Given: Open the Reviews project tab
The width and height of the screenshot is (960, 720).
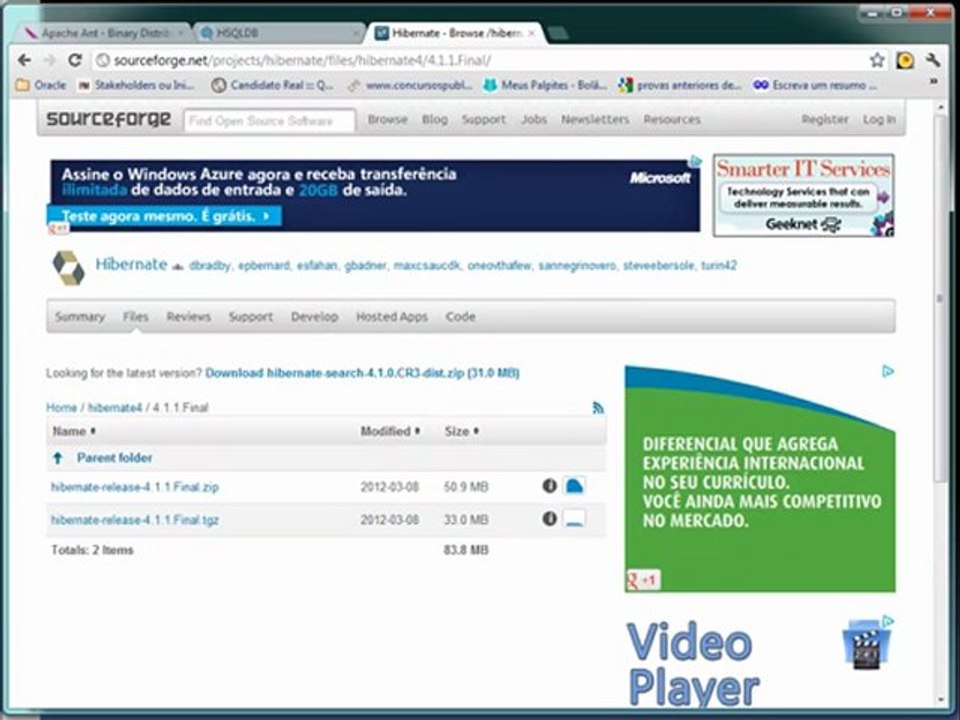Looking at the screenshot, I should pyautogui.click(x=189, y=317).
